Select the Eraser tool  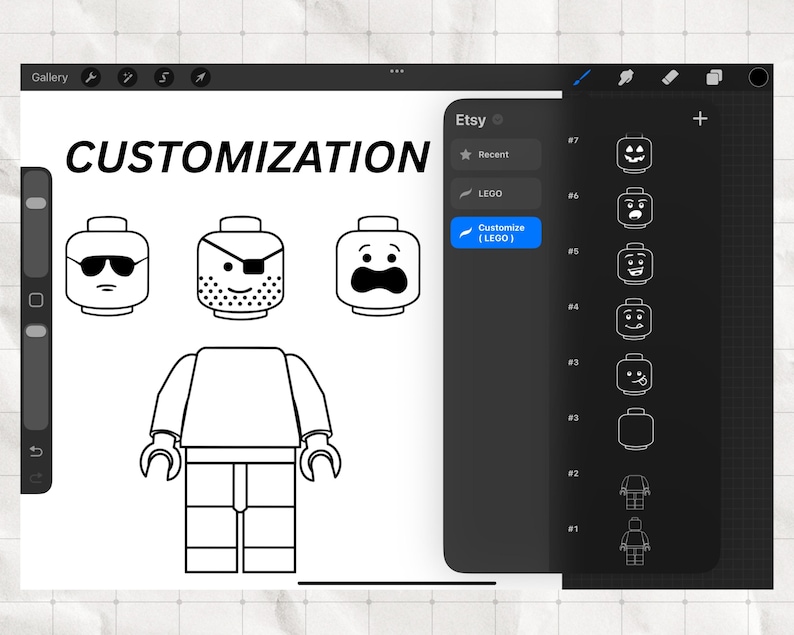tap(670, 77)
